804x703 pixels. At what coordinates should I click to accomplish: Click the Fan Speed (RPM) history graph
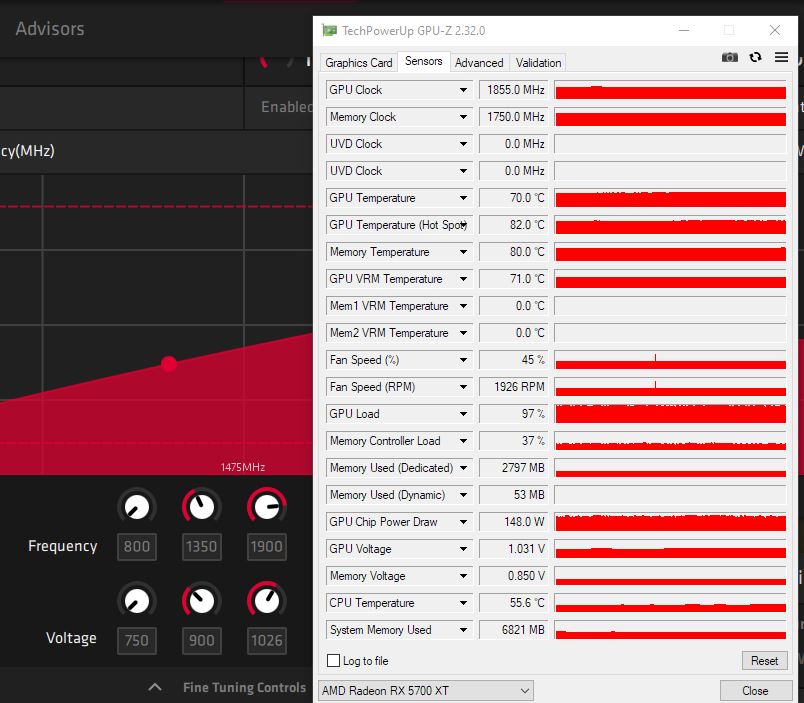point(670,387)
